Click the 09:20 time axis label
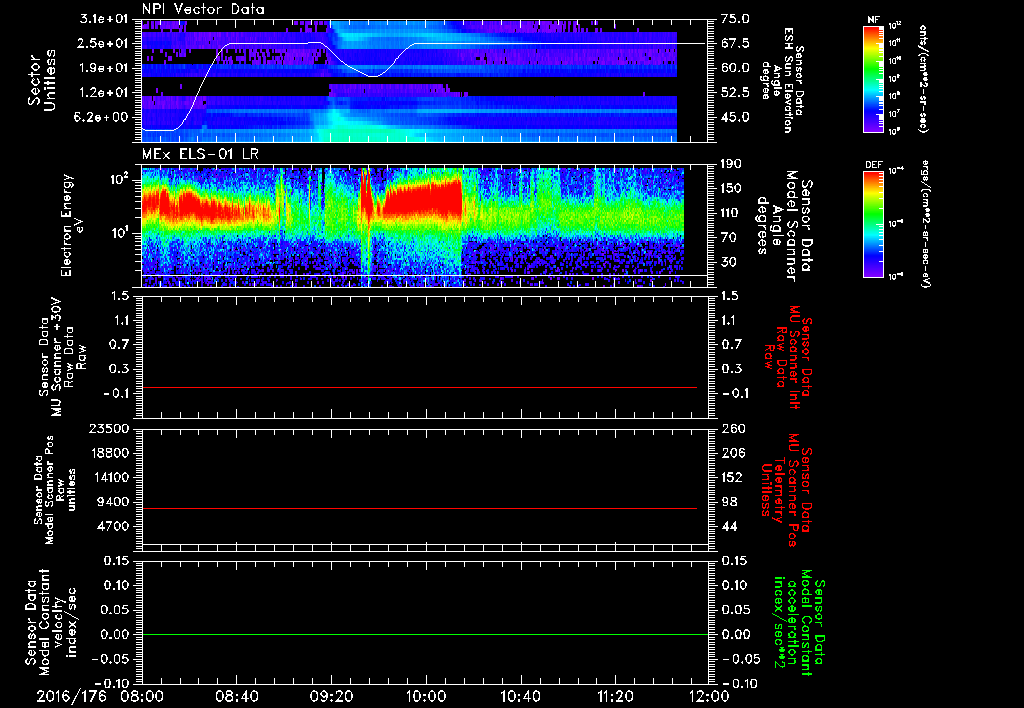1024x708 pixels. [331, 696]
